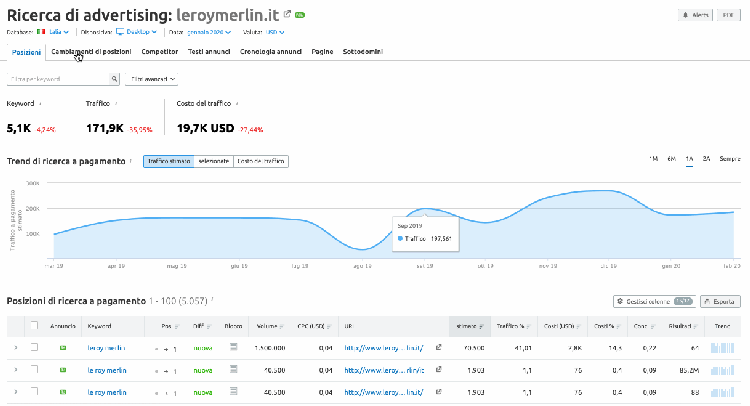Set the chart range to 1A
This screenshot has width=750, height=406.
point(689,159)
